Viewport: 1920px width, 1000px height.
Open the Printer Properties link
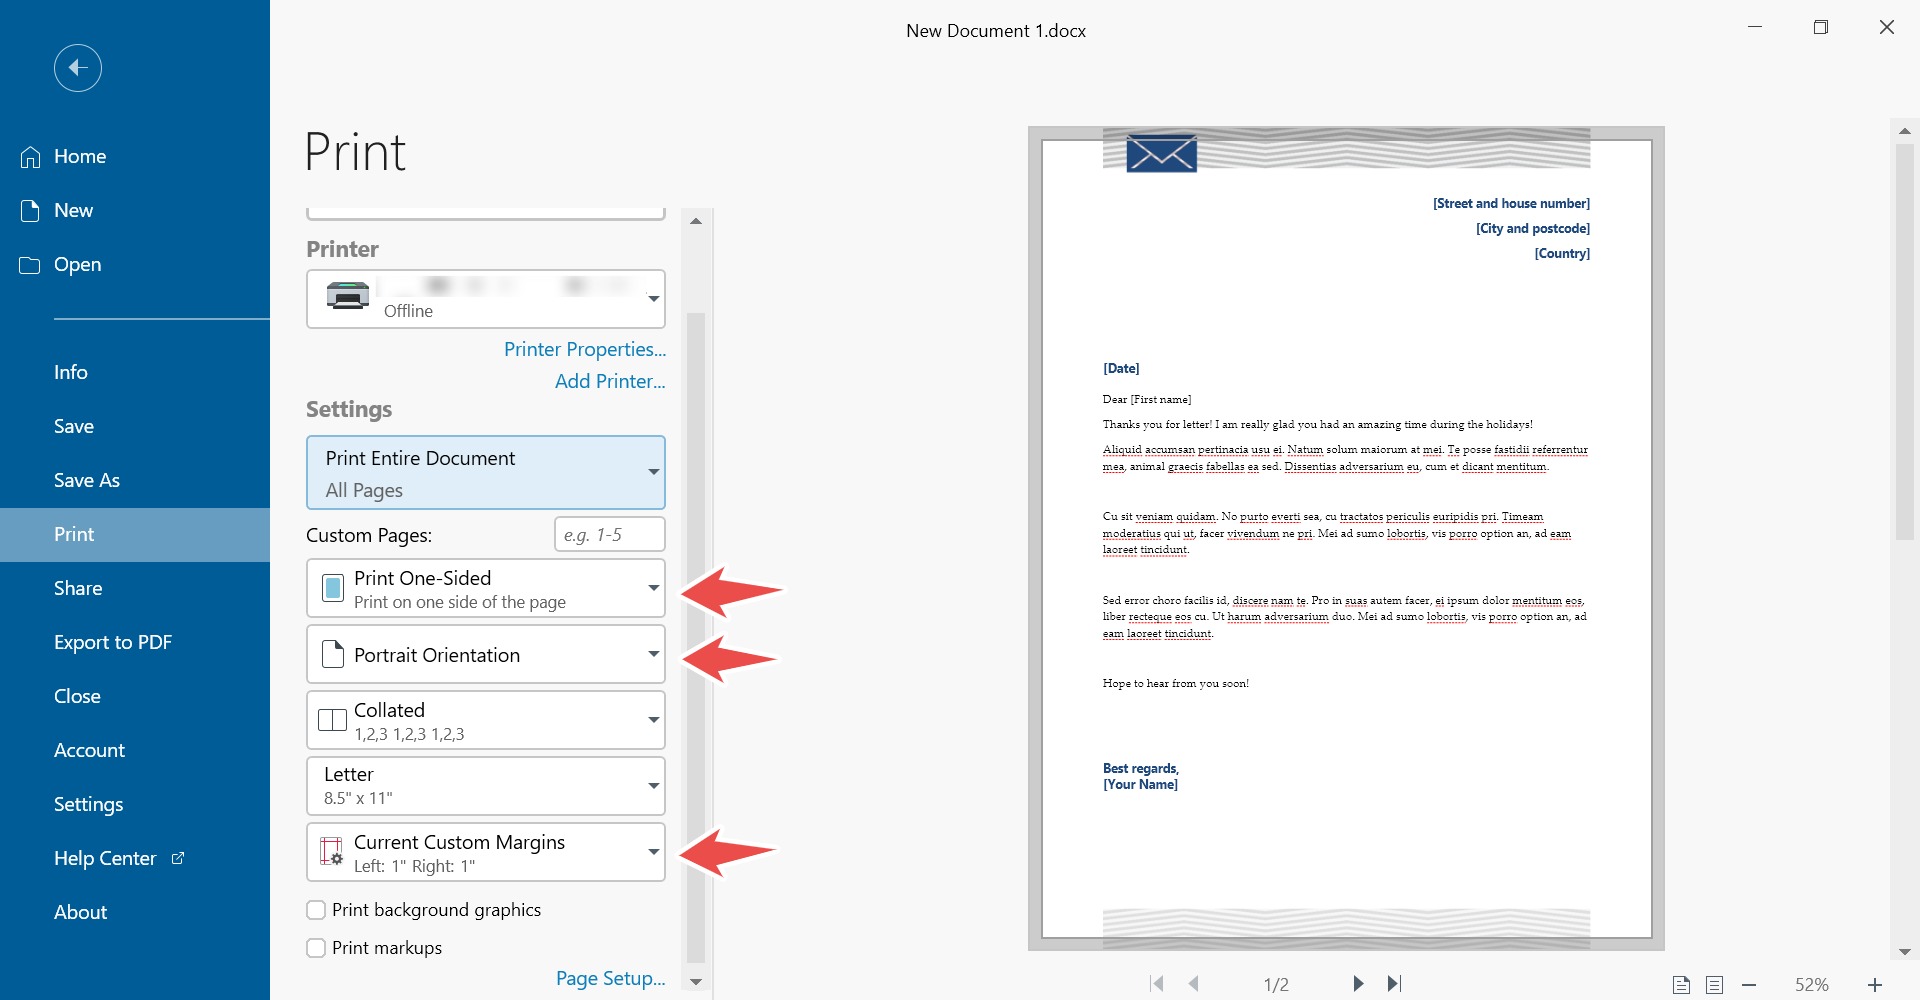coord(584,349)
